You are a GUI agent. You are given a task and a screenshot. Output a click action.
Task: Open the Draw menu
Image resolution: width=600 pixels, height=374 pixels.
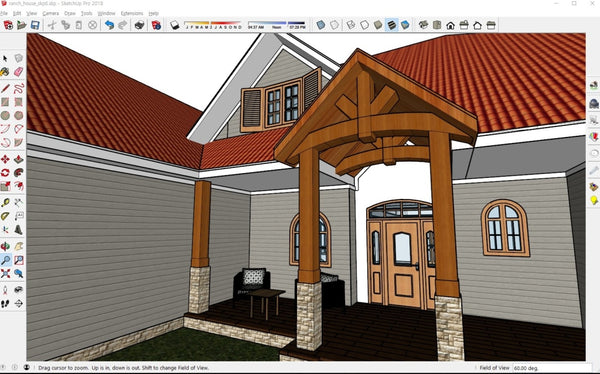(x=70, y=13)
